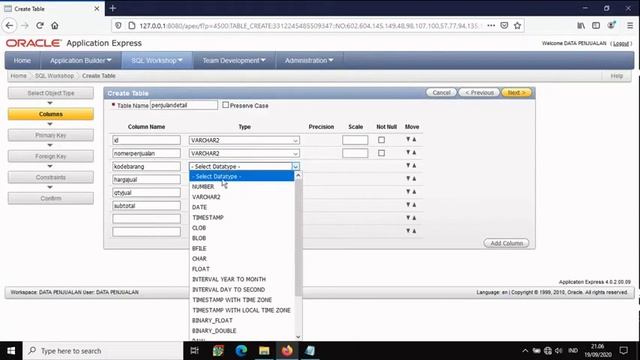Open Firefox hamburger menu
Screen dimensions: 640x360
point(630,26)
